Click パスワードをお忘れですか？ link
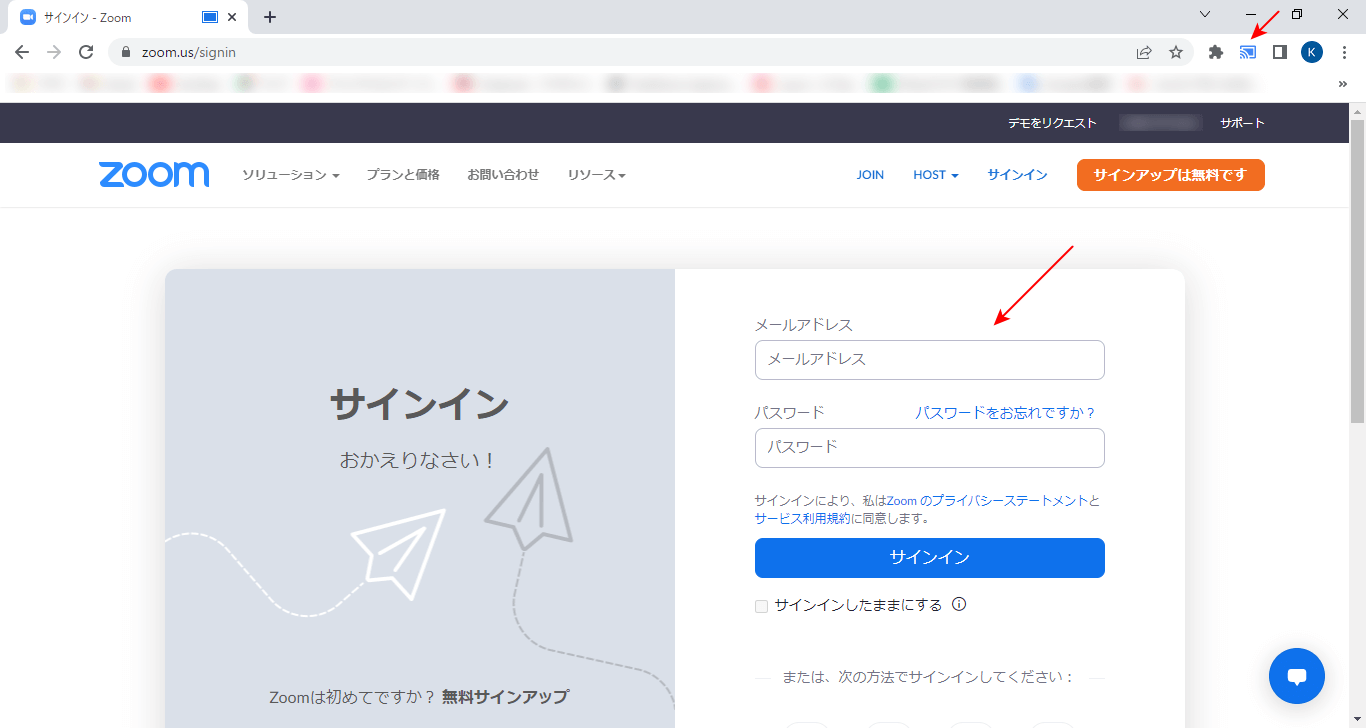Image resolution: width=1366 pixels, height=728 pixels. coord(1006,412)
